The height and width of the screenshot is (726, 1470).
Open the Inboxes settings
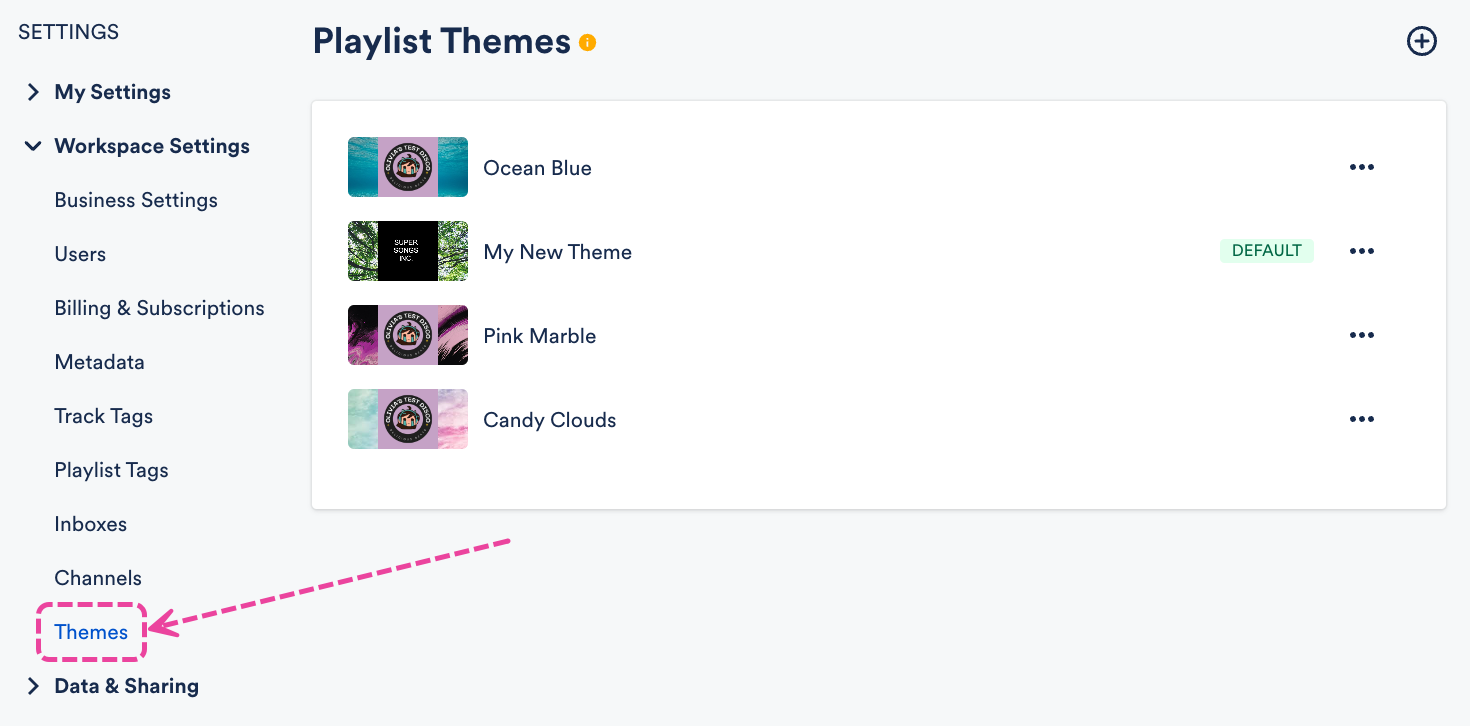pos(90,524)
